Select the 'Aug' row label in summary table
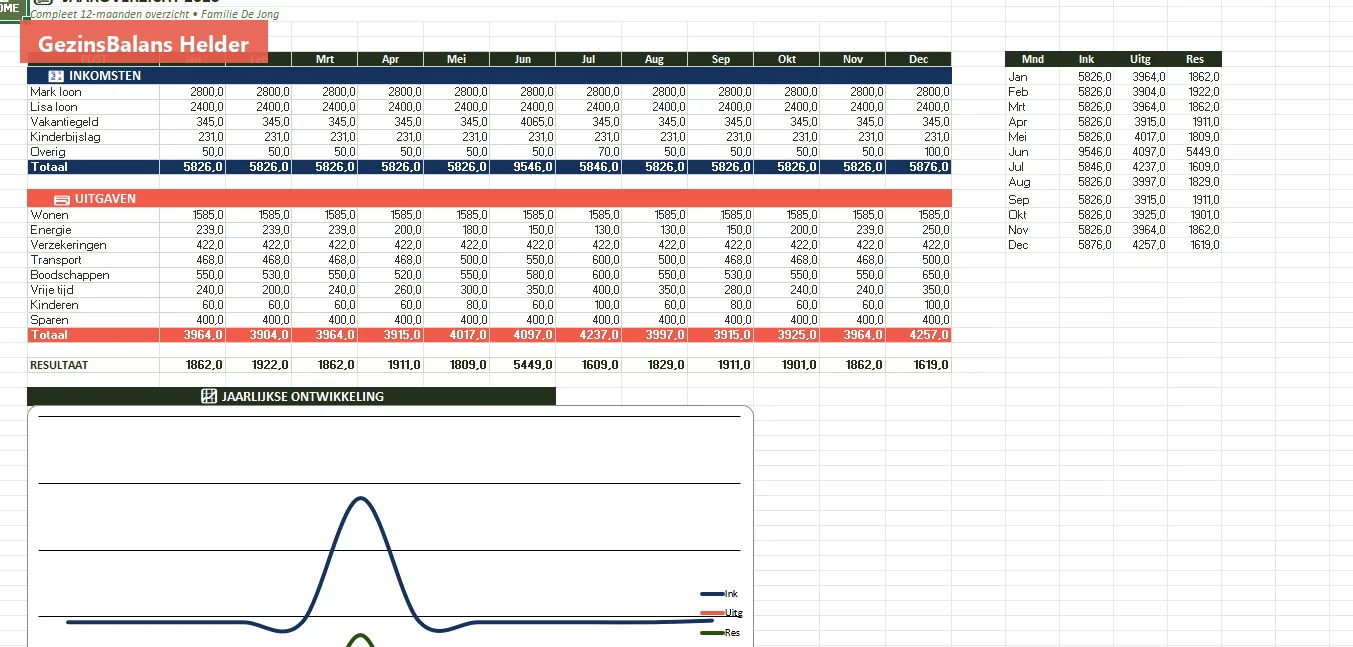This screenshot has width=1353, height=647. click(1020, 182)
